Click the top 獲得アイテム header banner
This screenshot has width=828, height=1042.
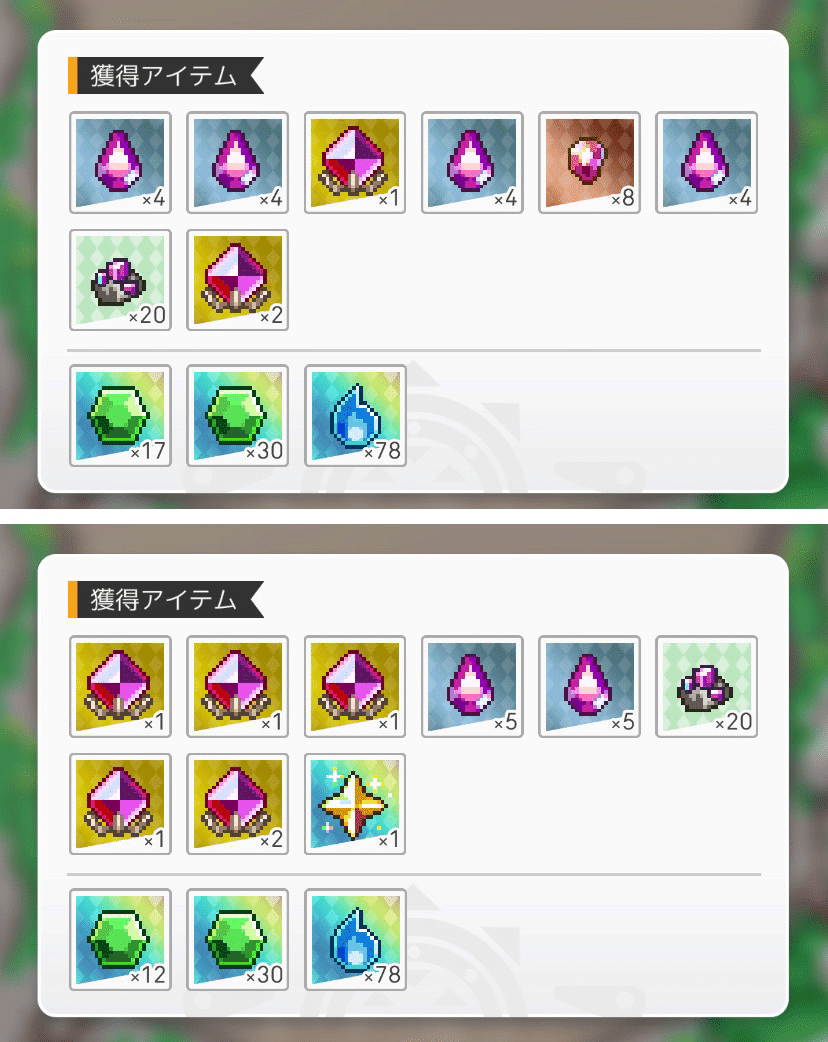coord(166,76)
